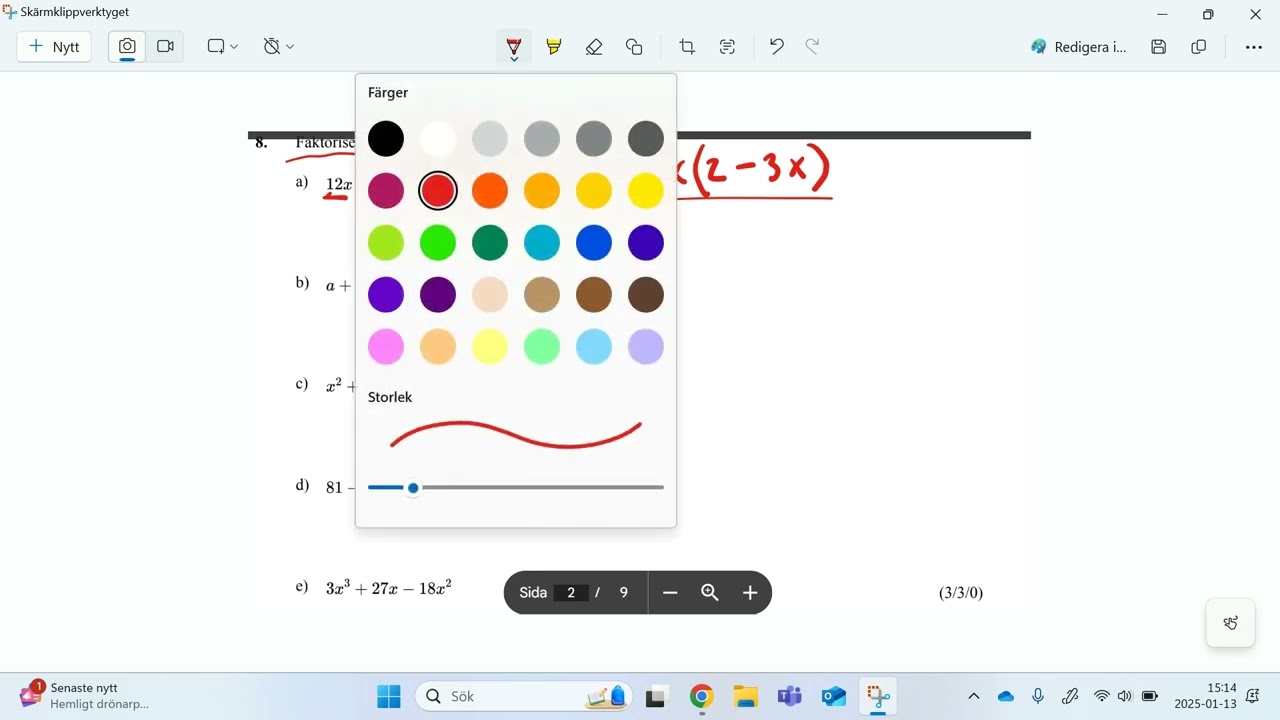Image resolution: width=1280 pixels, height=720 pixels.
Task: Open Wi-Fi network settings
Action: pos(1102,697)
